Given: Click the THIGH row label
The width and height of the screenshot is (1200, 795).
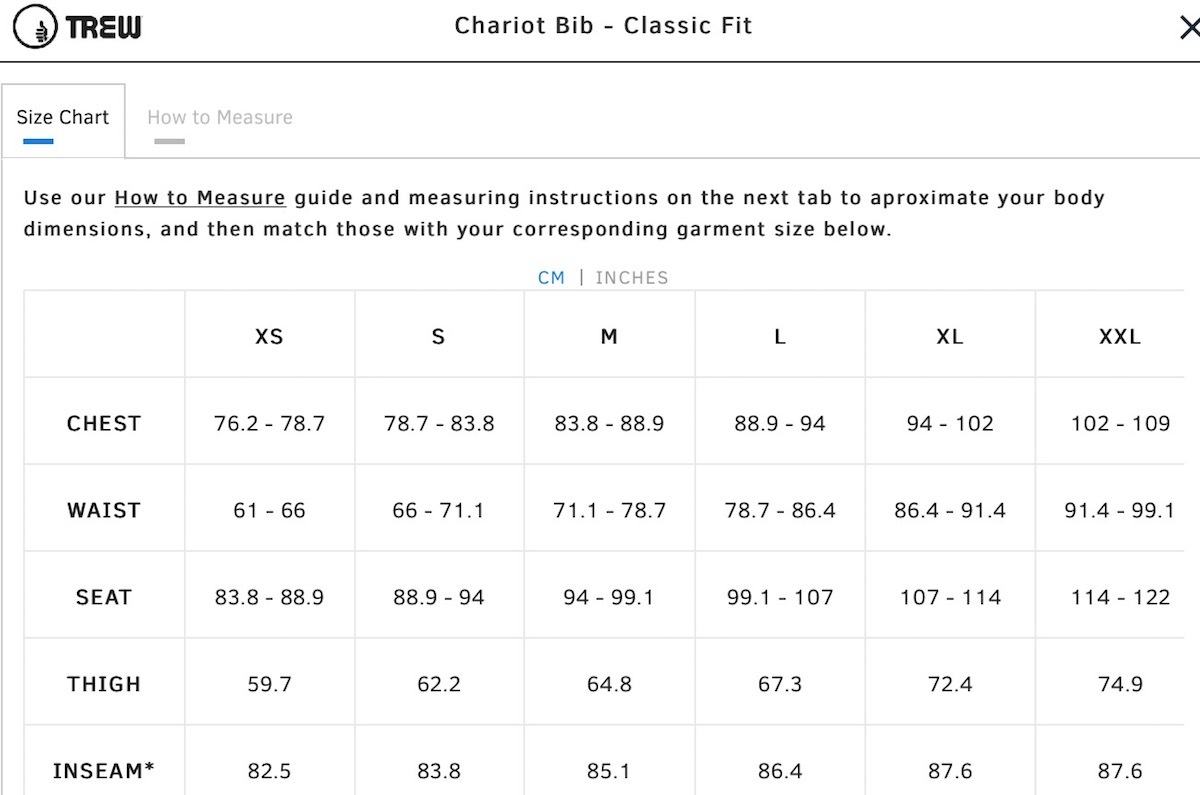Looking at the screenshot, I should coord(104,685).
